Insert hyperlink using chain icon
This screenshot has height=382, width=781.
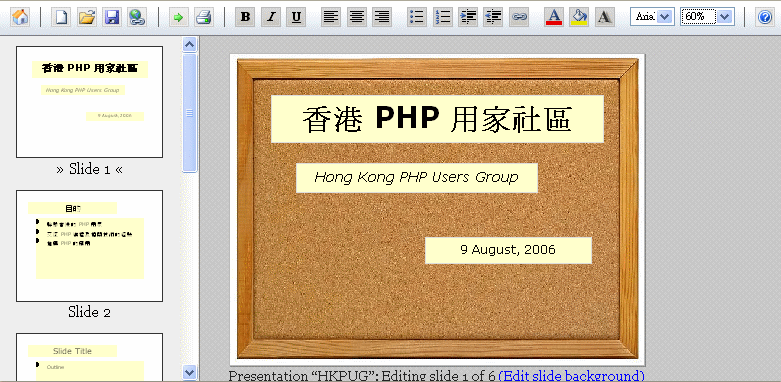(x=519, y=17)
